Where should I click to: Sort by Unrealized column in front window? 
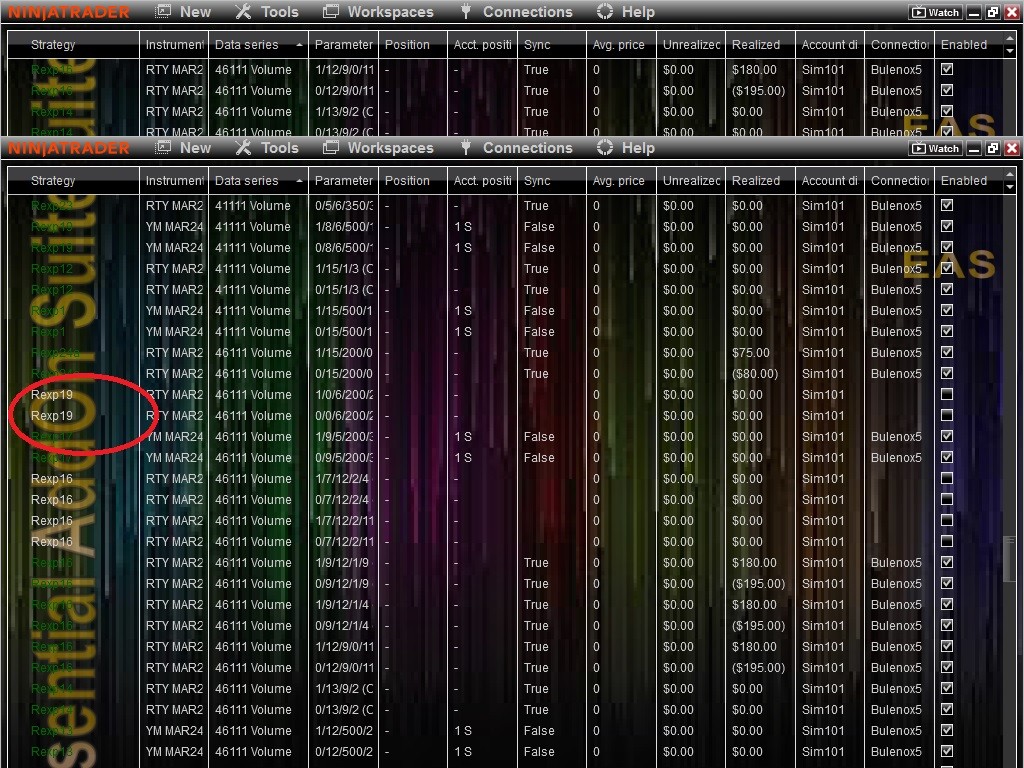pos(690,181)
